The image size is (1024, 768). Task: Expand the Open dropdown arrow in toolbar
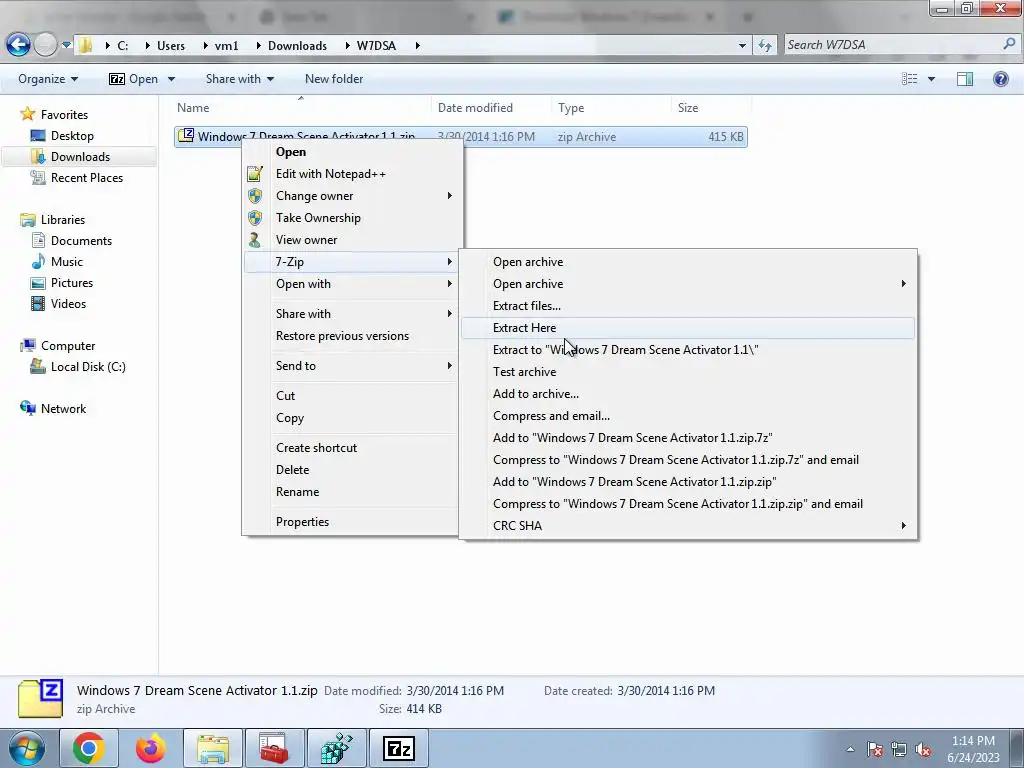(x=171, y=79)
